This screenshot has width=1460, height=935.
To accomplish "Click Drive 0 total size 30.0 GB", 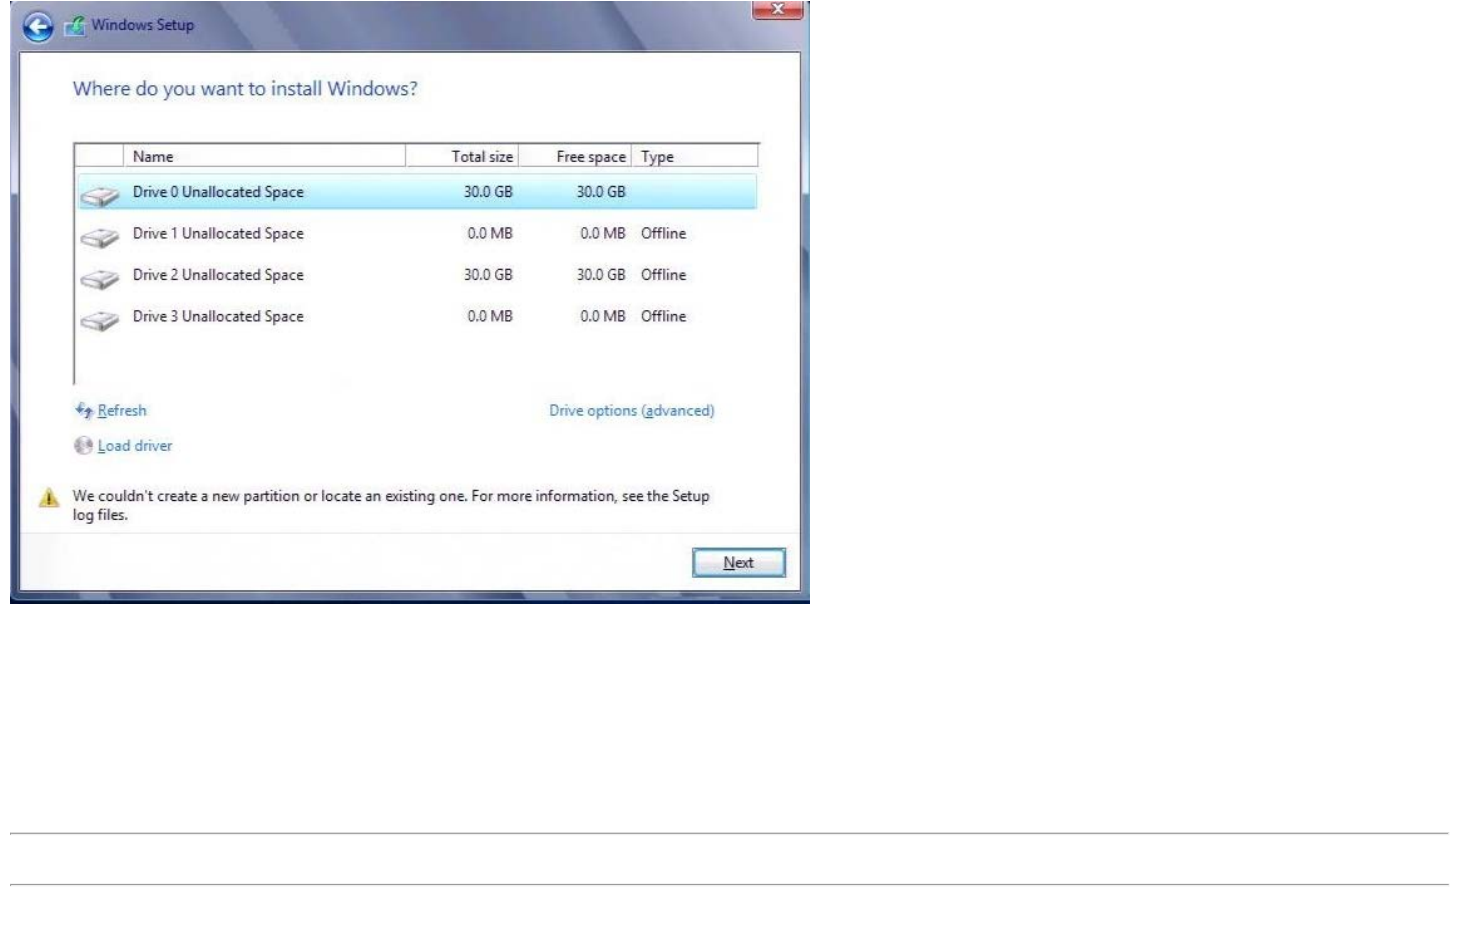I will click(488, 192).
